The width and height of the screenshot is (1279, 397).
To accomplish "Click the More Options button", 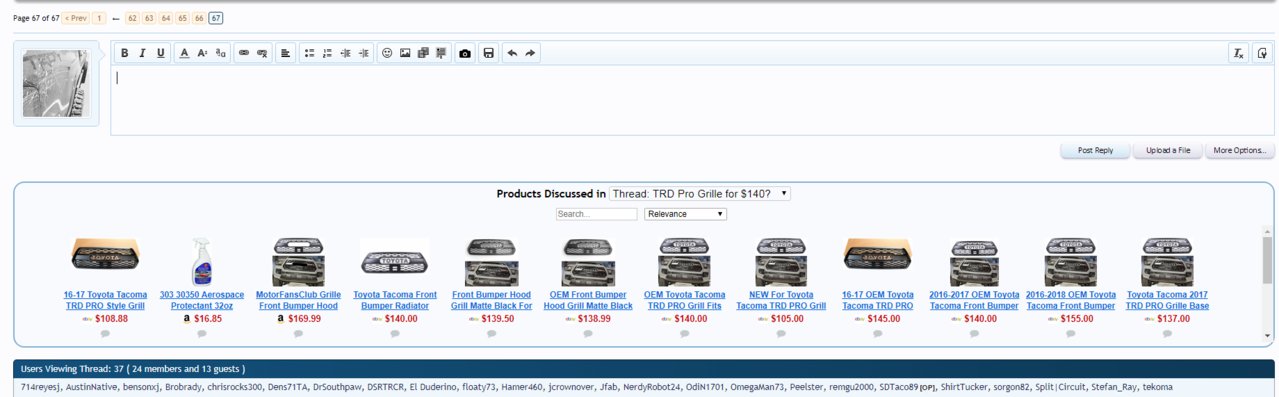I will click(1240, 150).
